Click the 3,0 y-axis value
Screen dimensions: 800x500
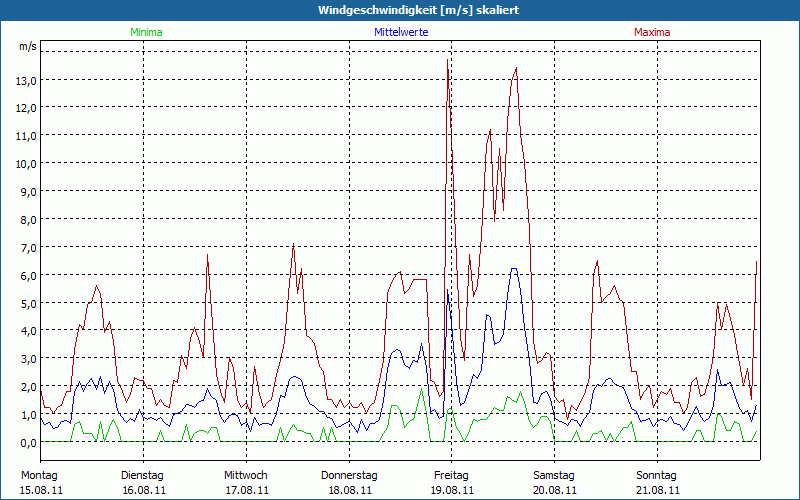coord(28,359)
